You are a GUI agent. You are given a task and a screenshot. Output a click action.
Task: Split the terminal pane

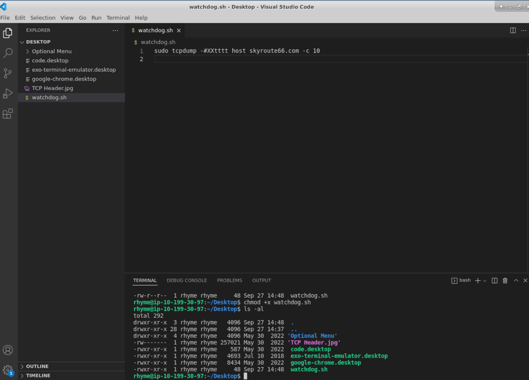pos(495,280)
